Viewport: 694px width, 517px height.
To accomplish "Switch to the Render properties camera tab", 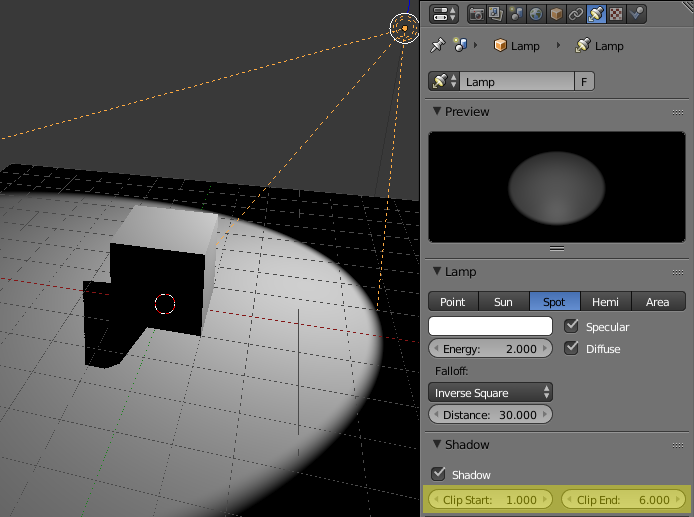I will coord(477,14).
